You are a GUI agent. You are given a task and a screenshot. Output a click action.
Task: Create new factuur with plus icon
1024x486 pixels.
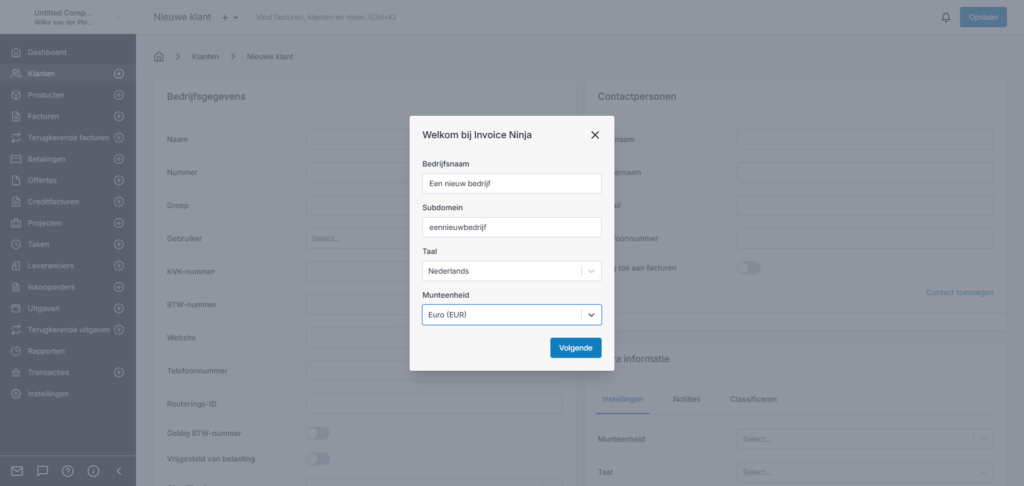pyautogui.click(x=119, y=116)
